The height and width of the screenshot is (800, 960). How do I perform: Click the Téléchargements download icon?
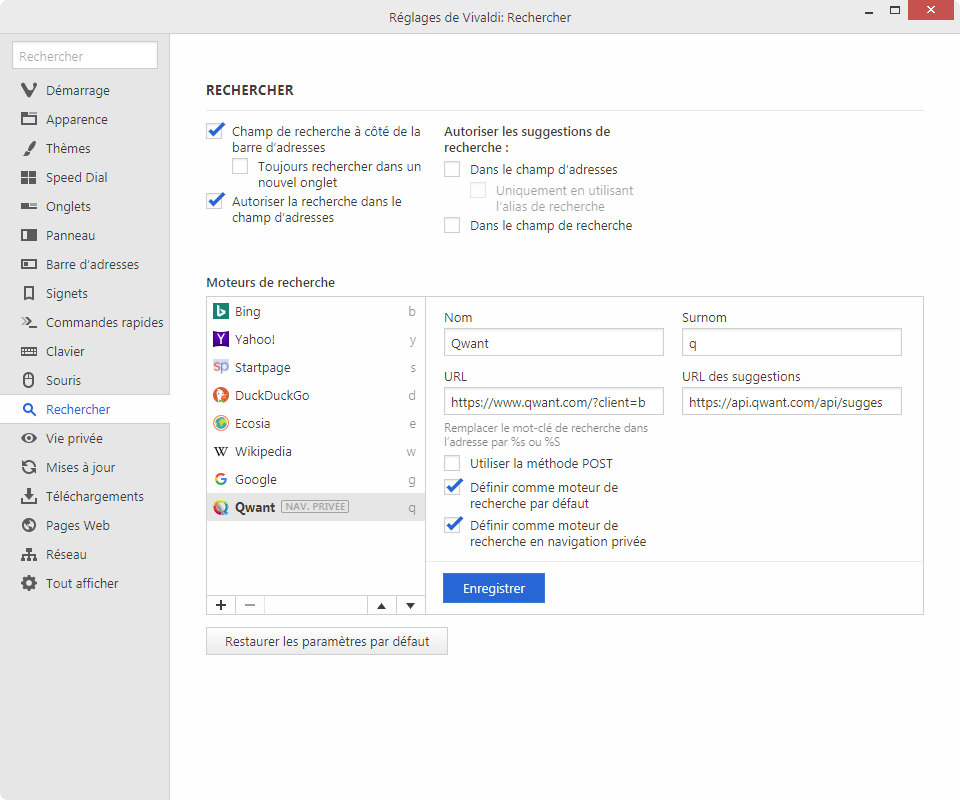click(x=29, y=496)
